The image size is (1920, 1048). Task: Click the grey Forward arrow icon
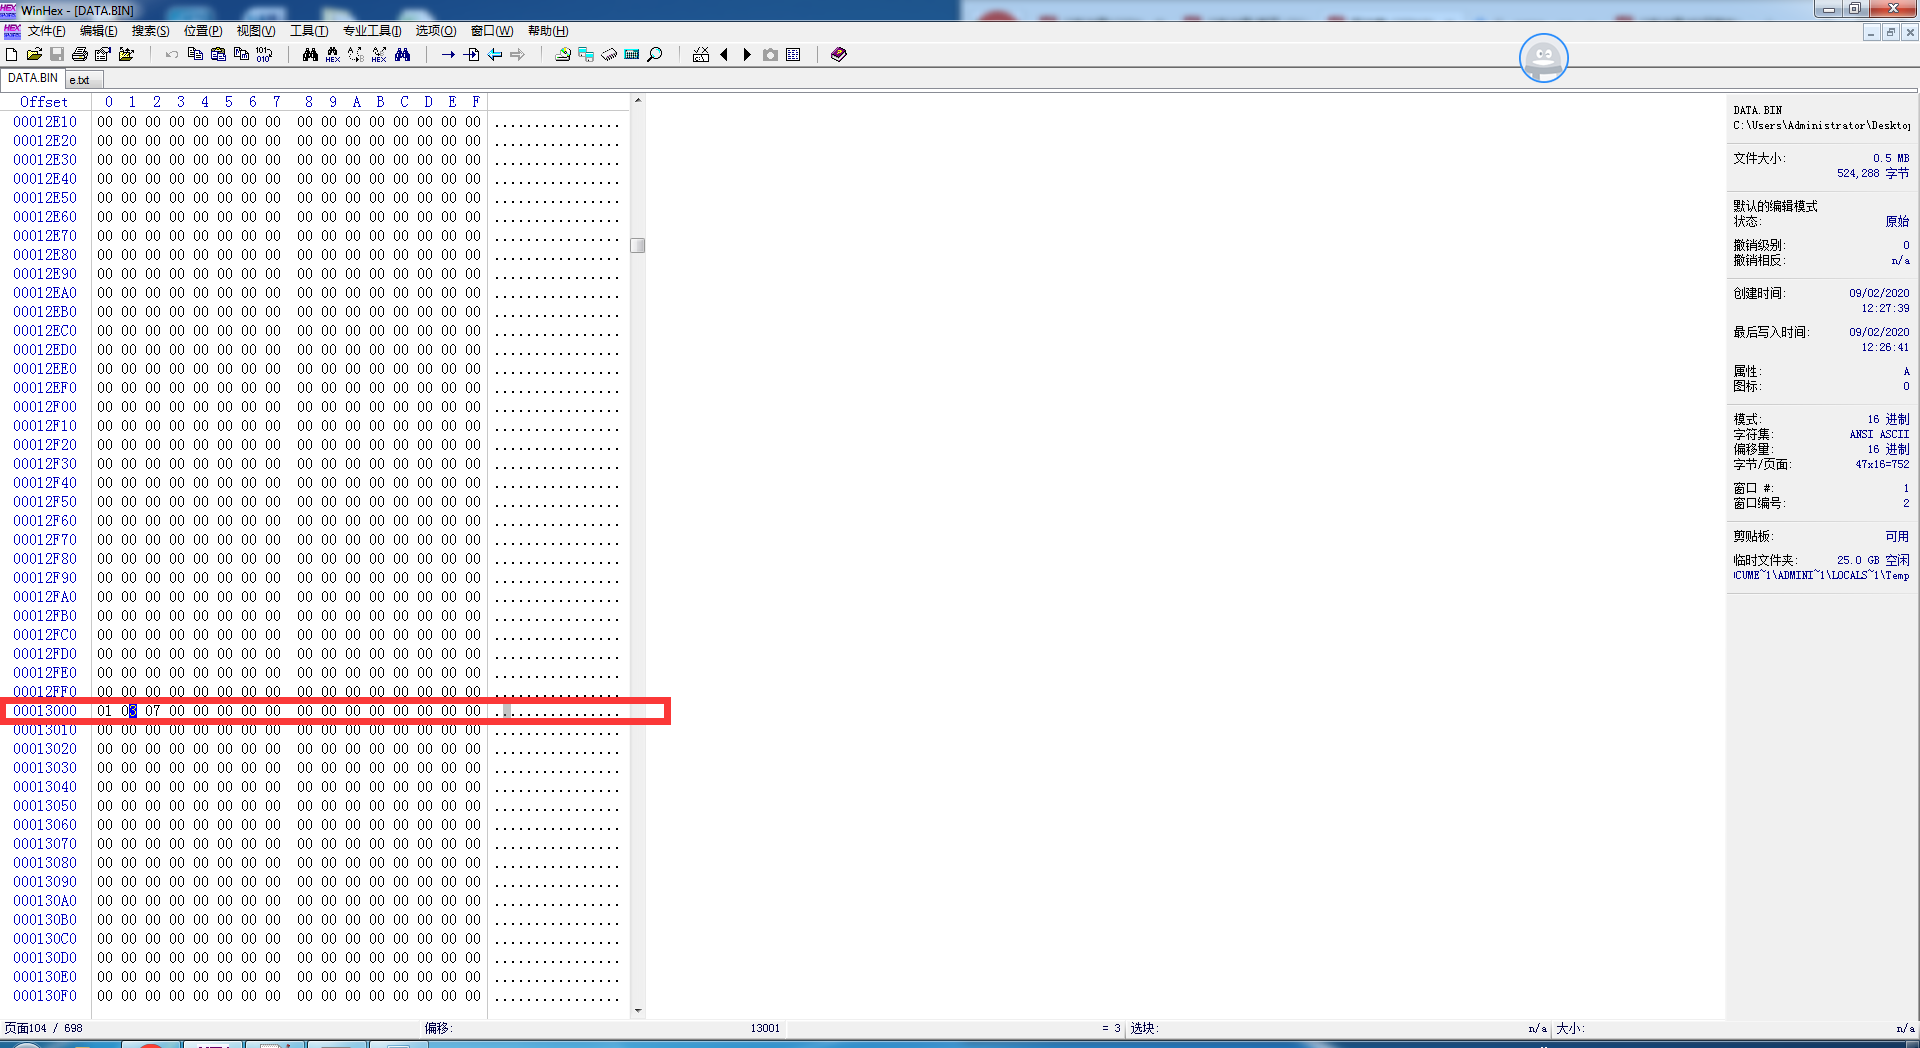click(x=517, y=55)
